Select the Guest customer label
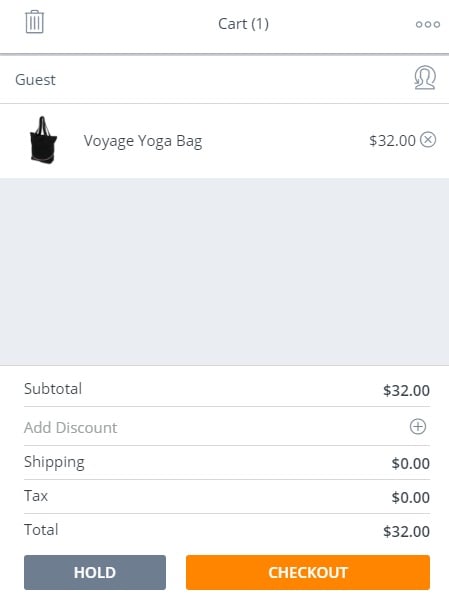449x603 pixels. tap(35, 80)
